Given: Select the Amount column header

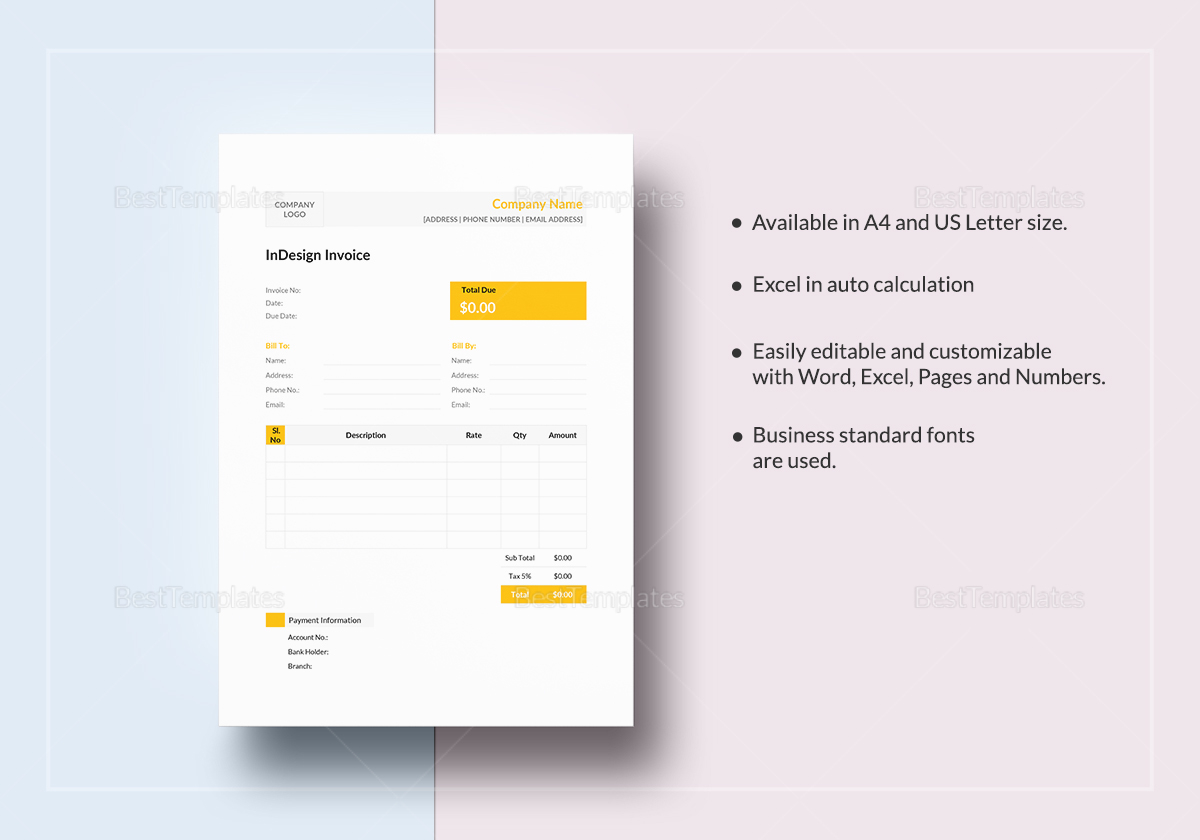Looking at the screenshot, I should (563, 434).
